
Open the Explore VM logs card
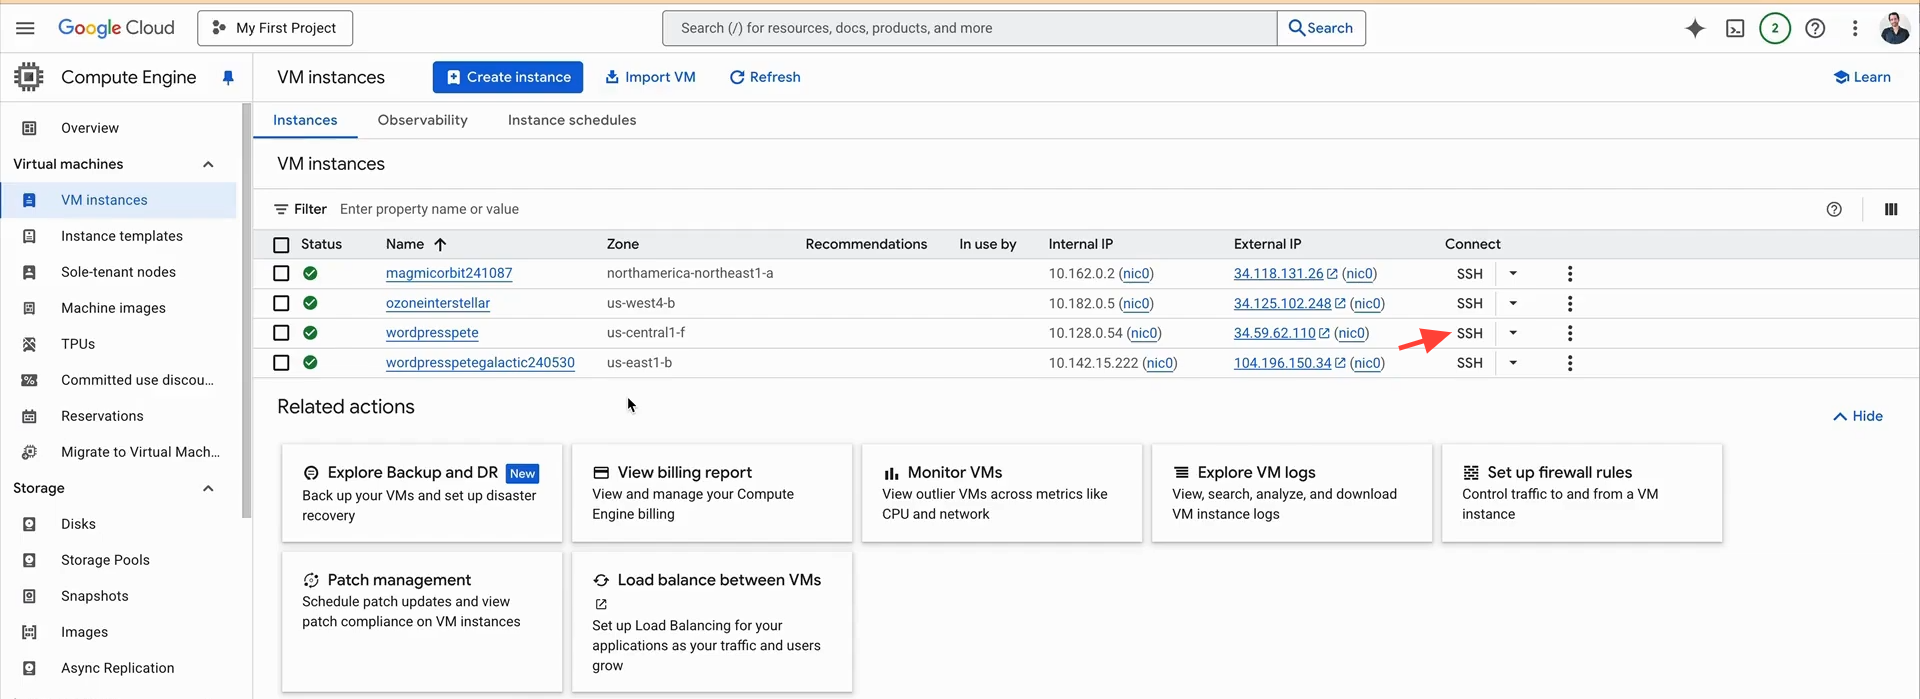tap(1292, 493)
